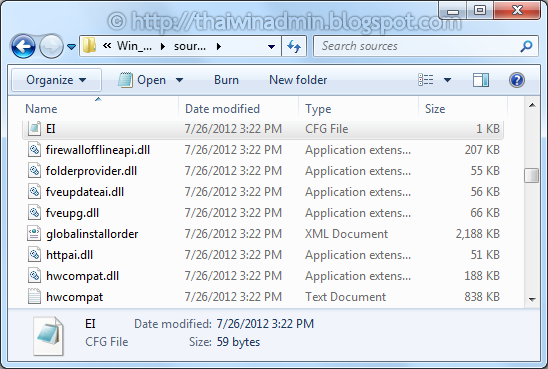Sort by the Name column header
The width and height of the screenshot is (548, 369).
[41, 109]
